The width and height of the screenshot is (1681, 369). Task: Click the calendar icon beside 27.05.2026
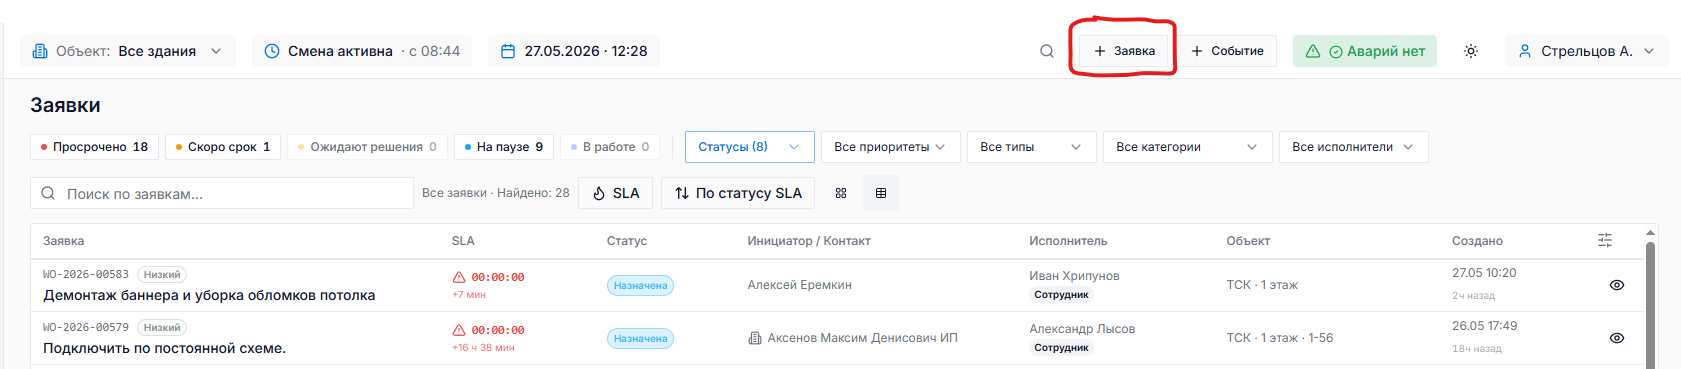point(508,51)
